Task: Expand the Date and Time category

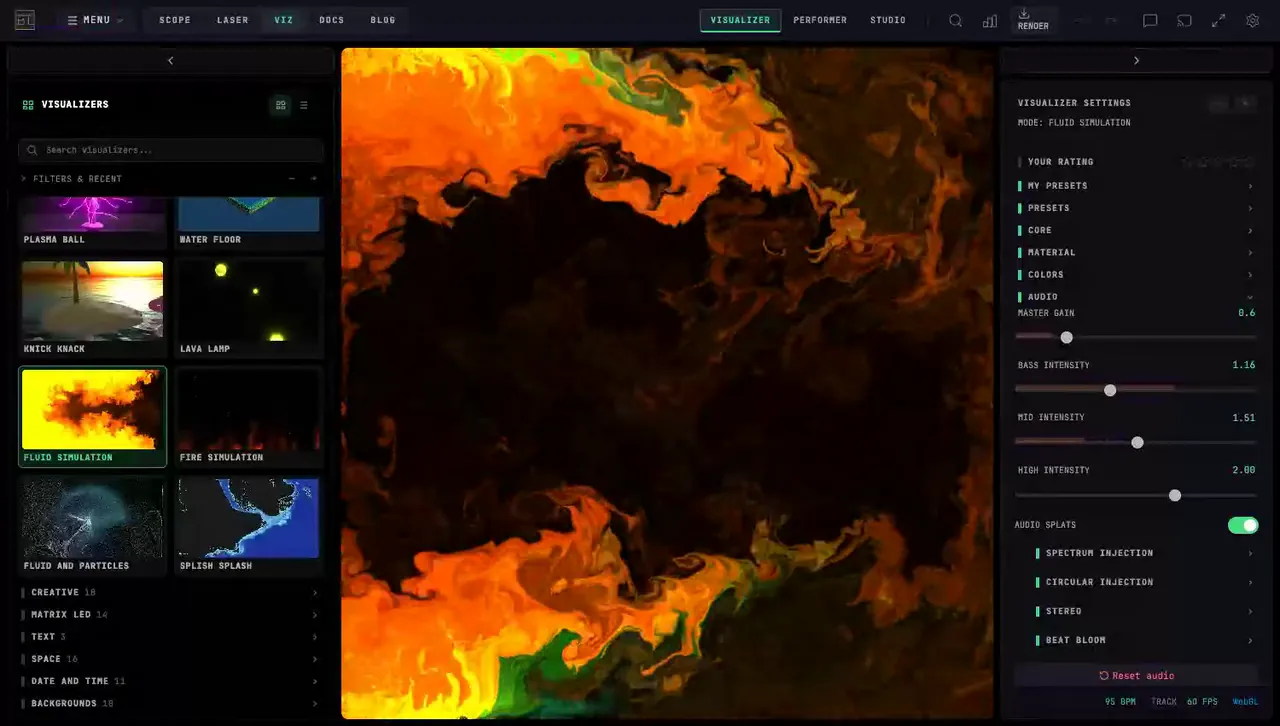Action: coord(170,681)
